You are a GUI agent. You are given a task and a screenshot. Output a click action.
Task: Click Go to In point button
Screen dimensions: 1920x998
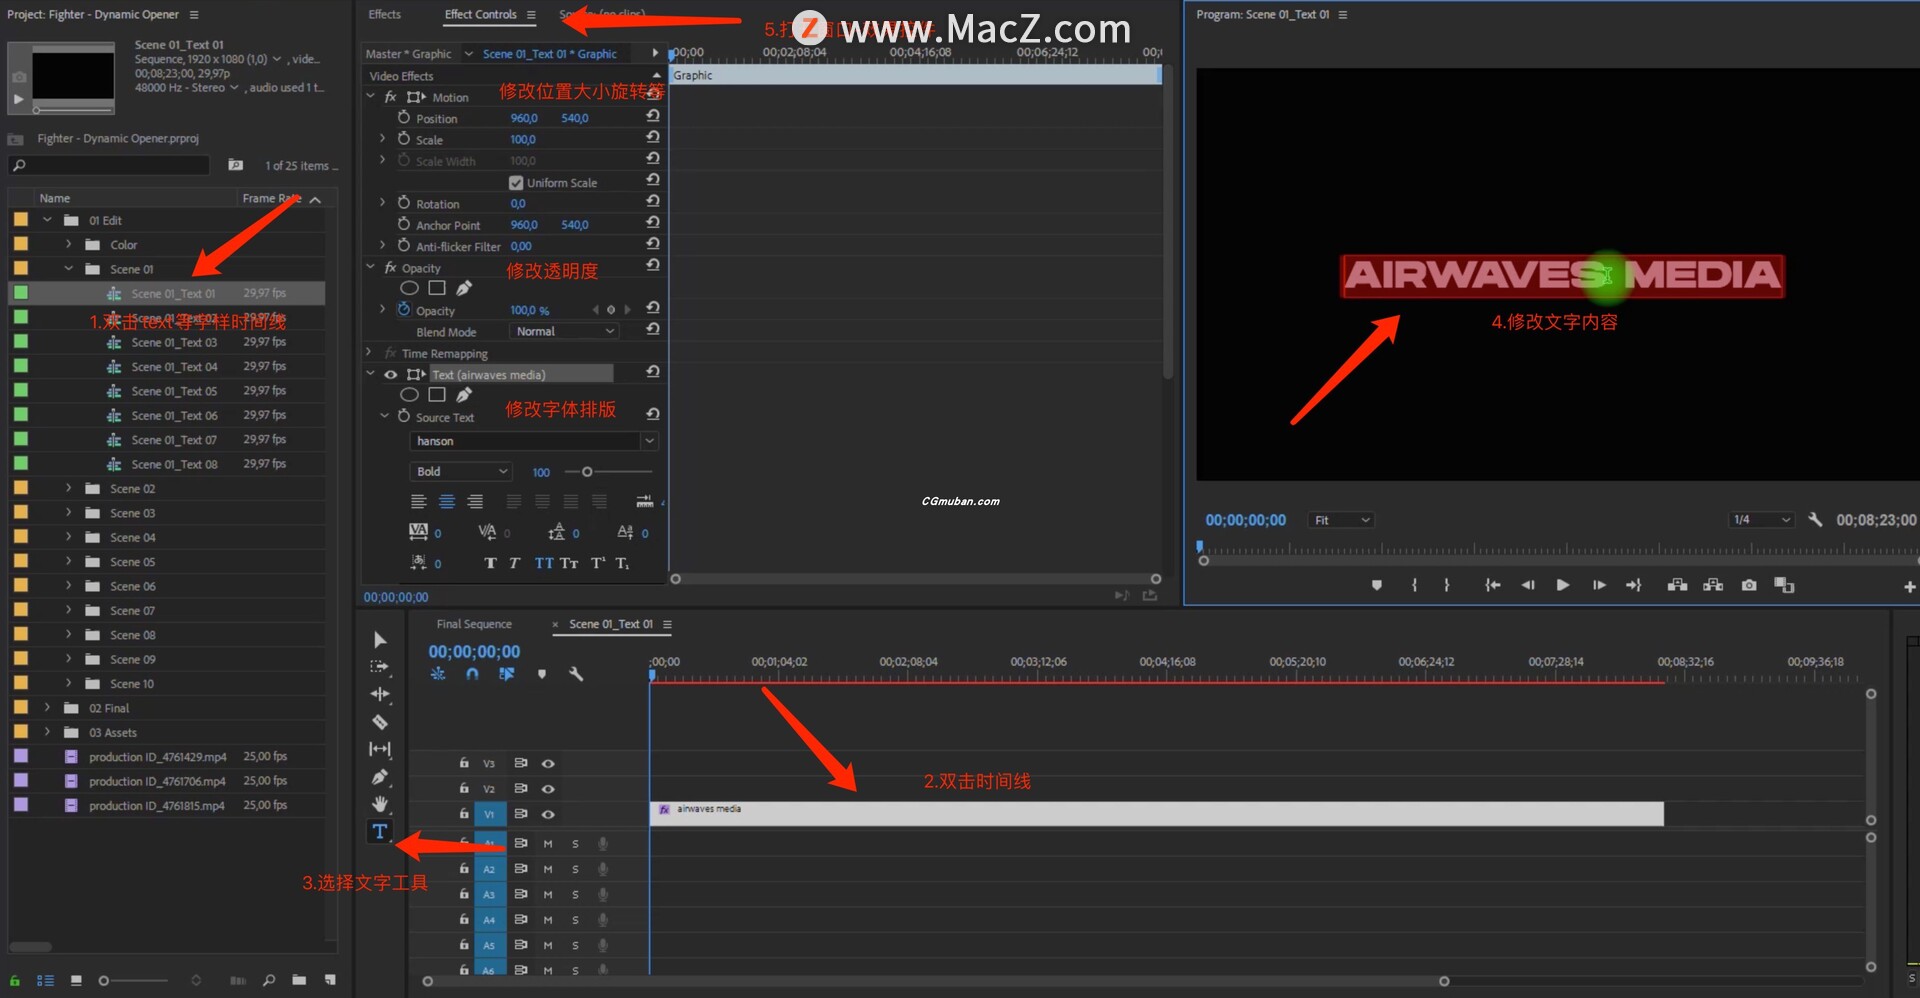pos(1492,585)
